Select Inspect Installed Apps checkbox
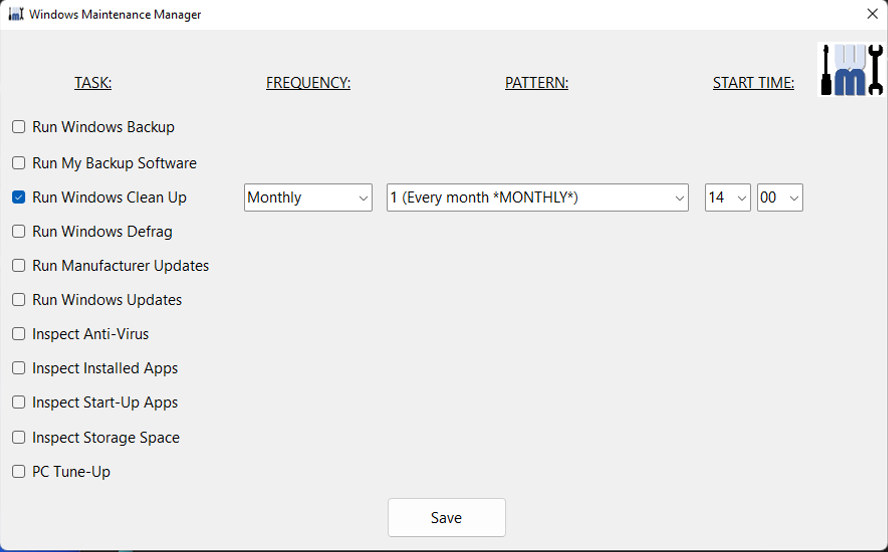Screen dimensions: 888x552 point(19,368)
